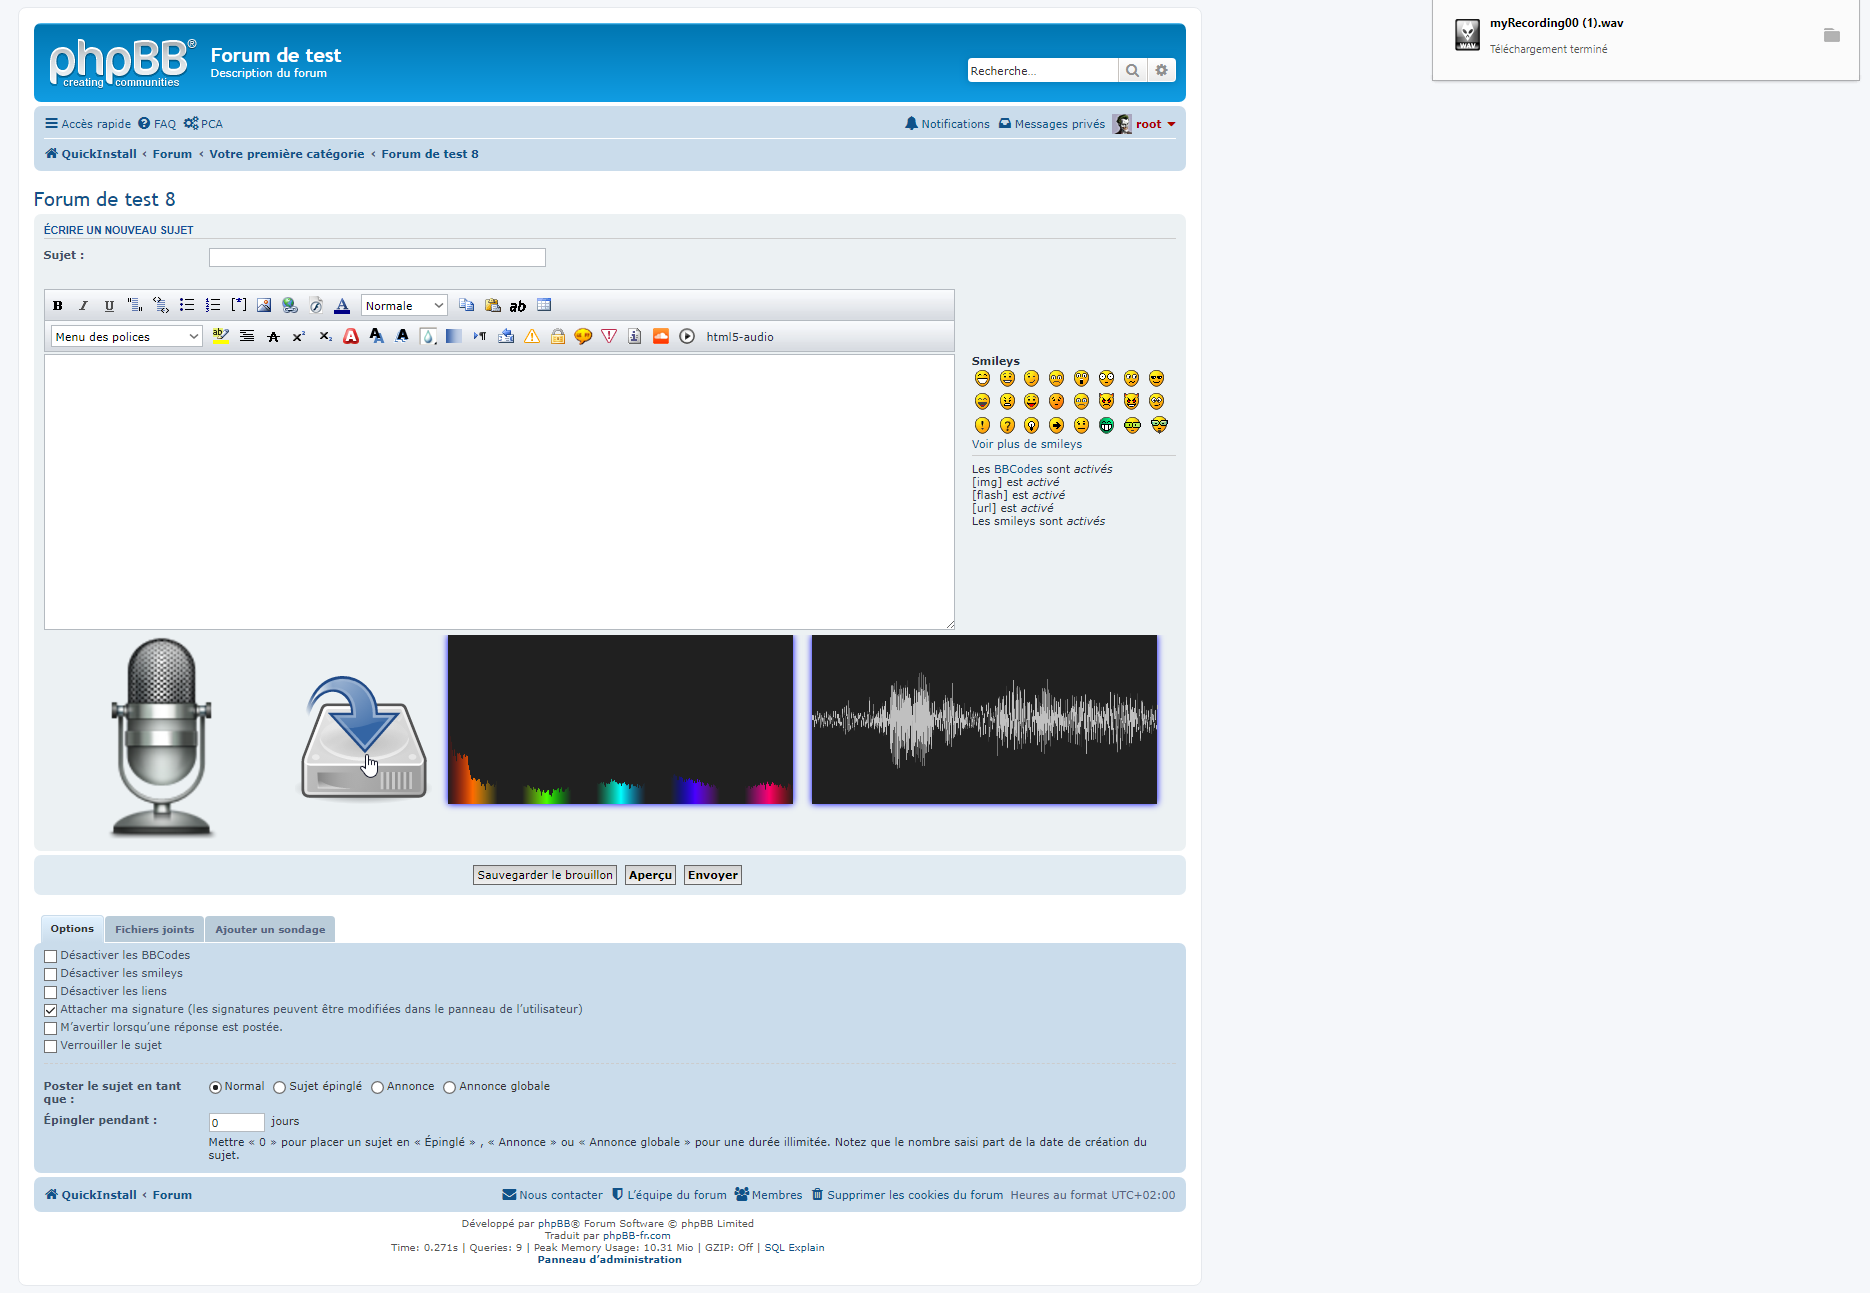The width and height of the screenshot is (1870, 1293).
Task: Click the search magnifier button
Action: (1132, 71)
